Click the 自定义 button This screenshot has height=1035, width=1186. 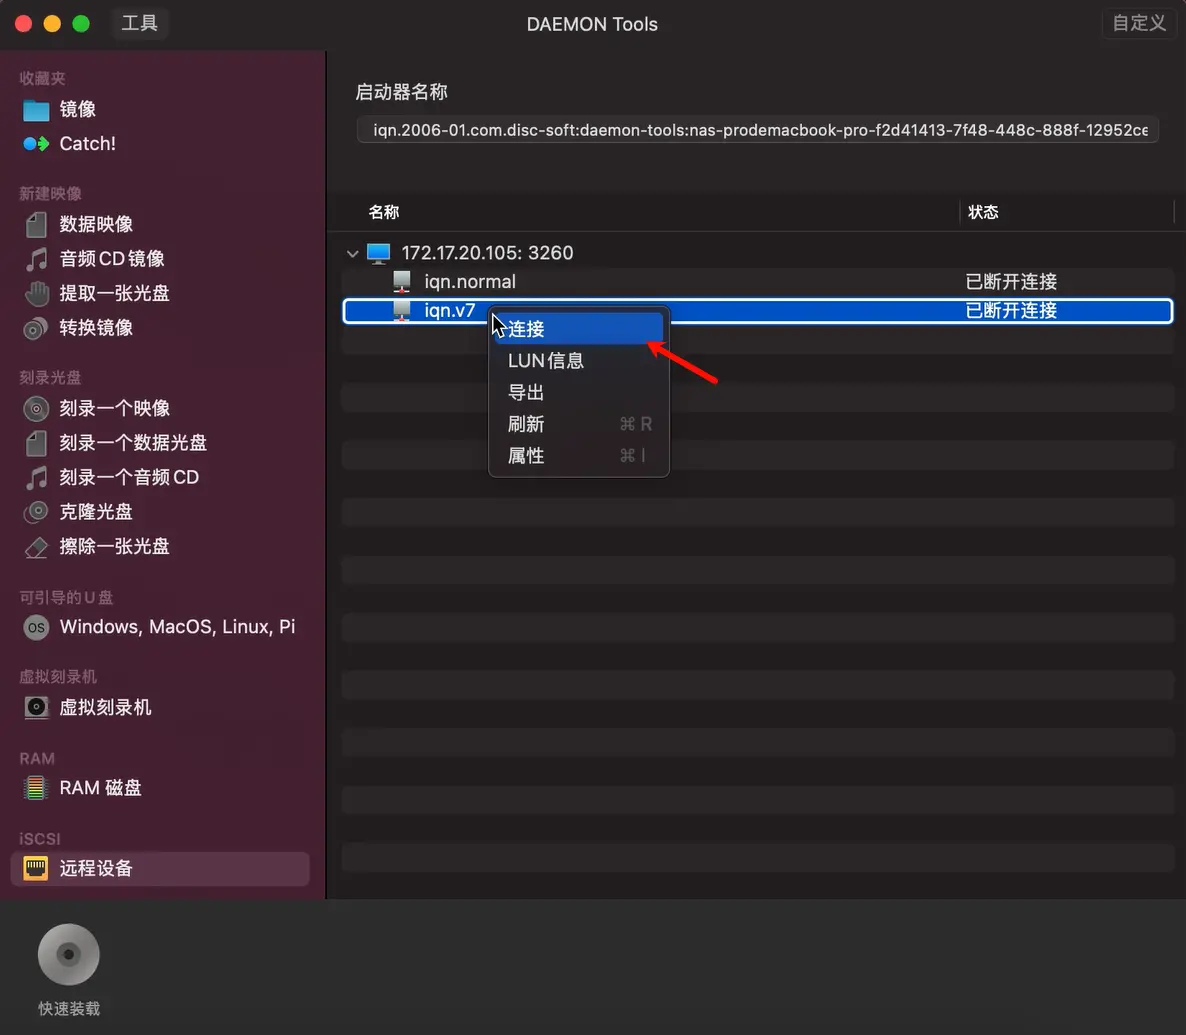pos(1139,23)
